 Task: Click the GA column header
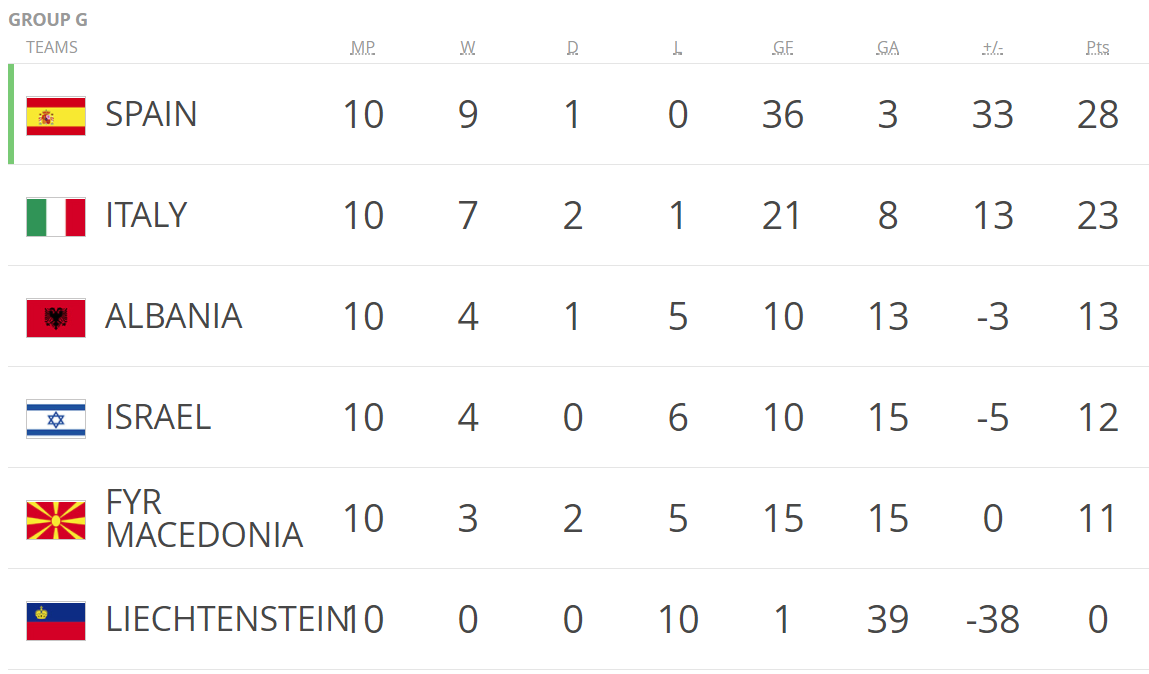click(887, 48)
